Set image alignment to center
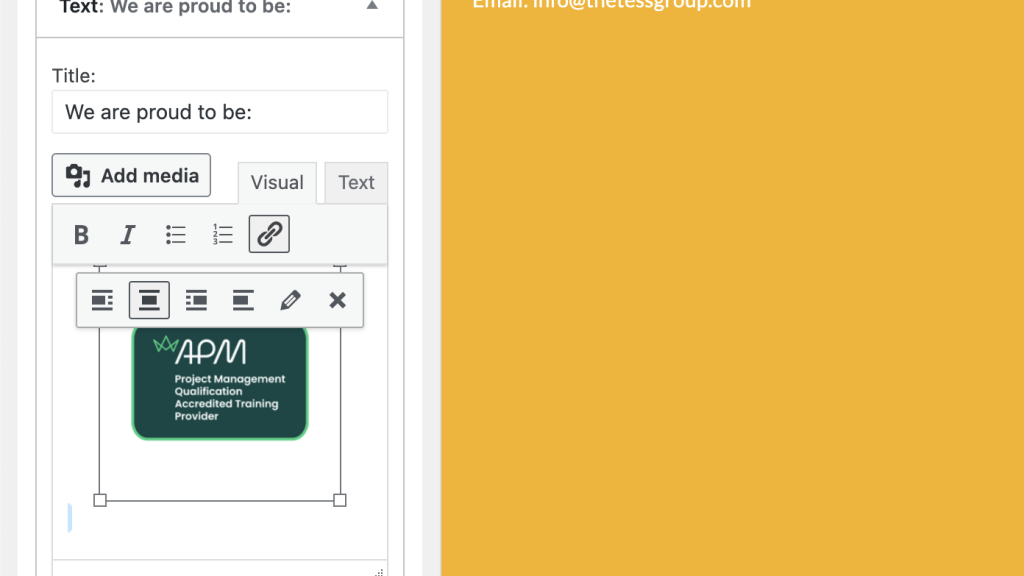 click(x=149, y=300)
